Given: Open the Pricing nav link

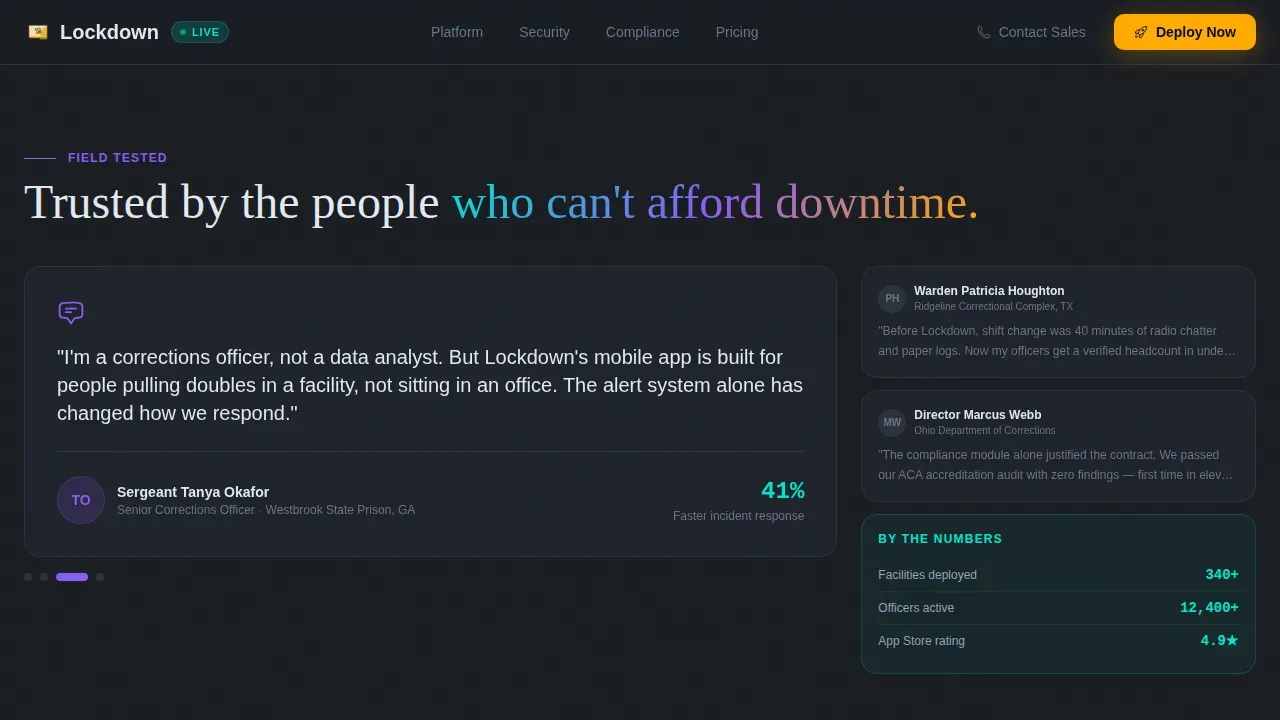Looking at the screenshot, I should coord(737,32).
